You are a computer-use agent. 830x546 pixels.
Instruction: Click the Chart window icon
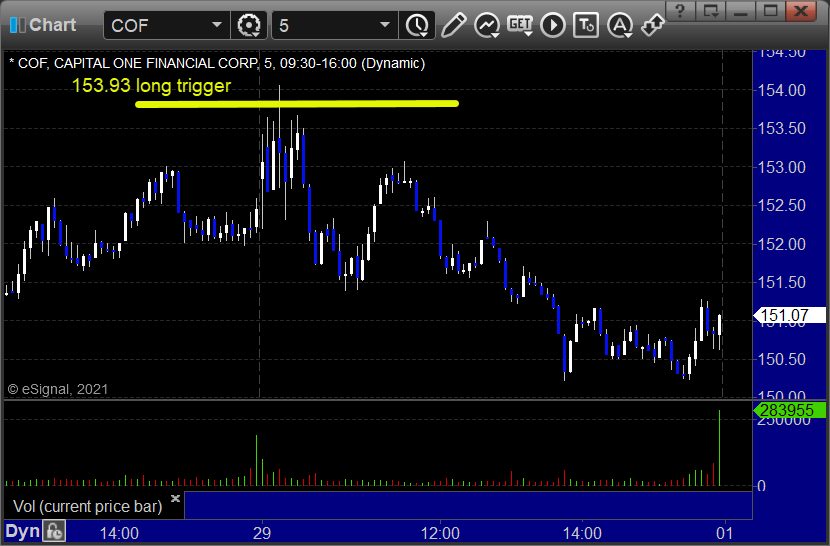pos(17,25)
